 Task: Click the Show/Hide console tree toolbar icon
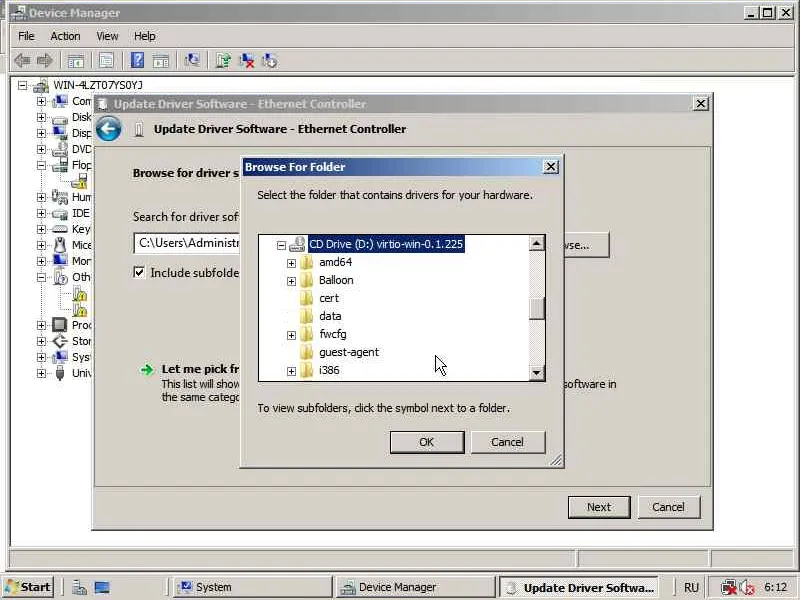click(76, 61)
